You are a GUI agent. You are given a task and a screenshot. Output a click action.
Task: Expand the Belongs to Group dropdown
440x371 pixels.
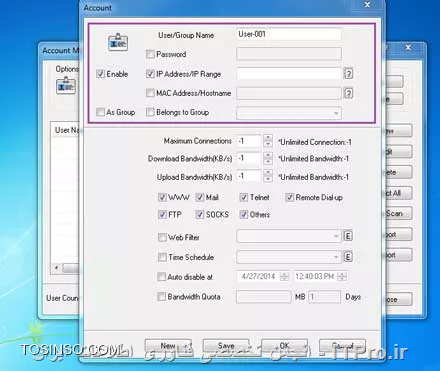[336, 113]
